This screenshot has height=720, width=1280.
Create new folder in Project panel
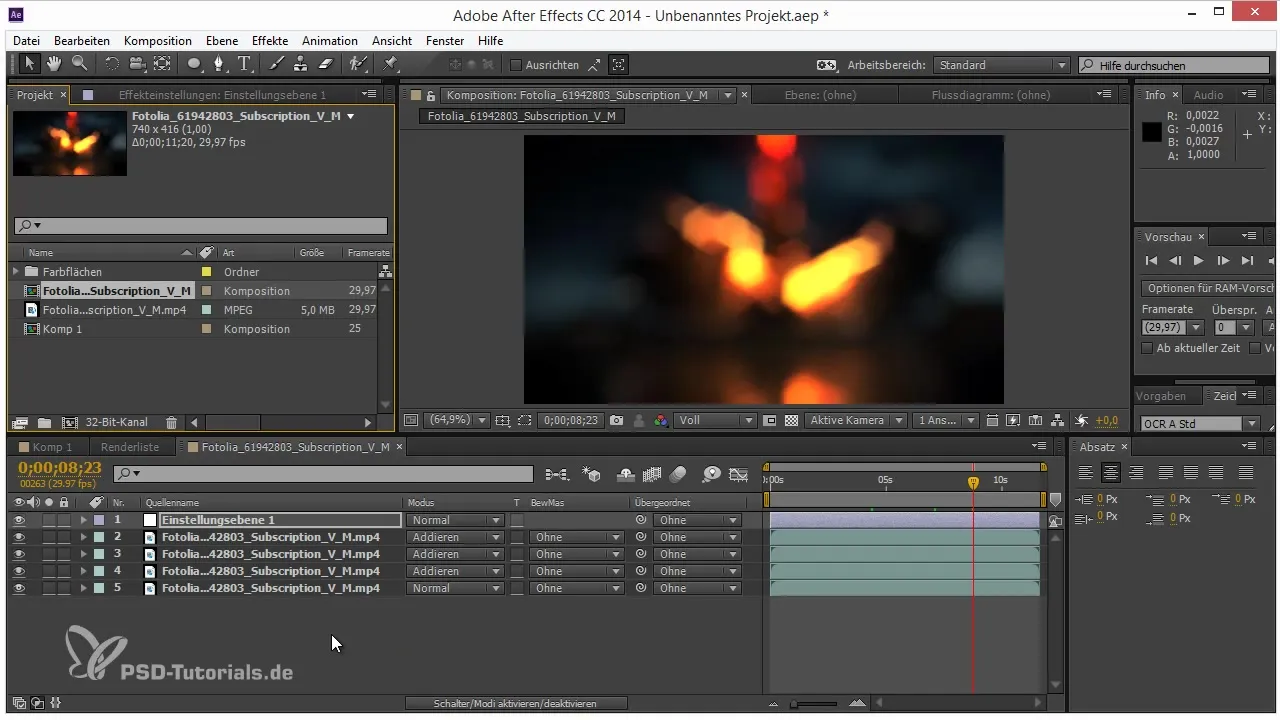point(44,423)
